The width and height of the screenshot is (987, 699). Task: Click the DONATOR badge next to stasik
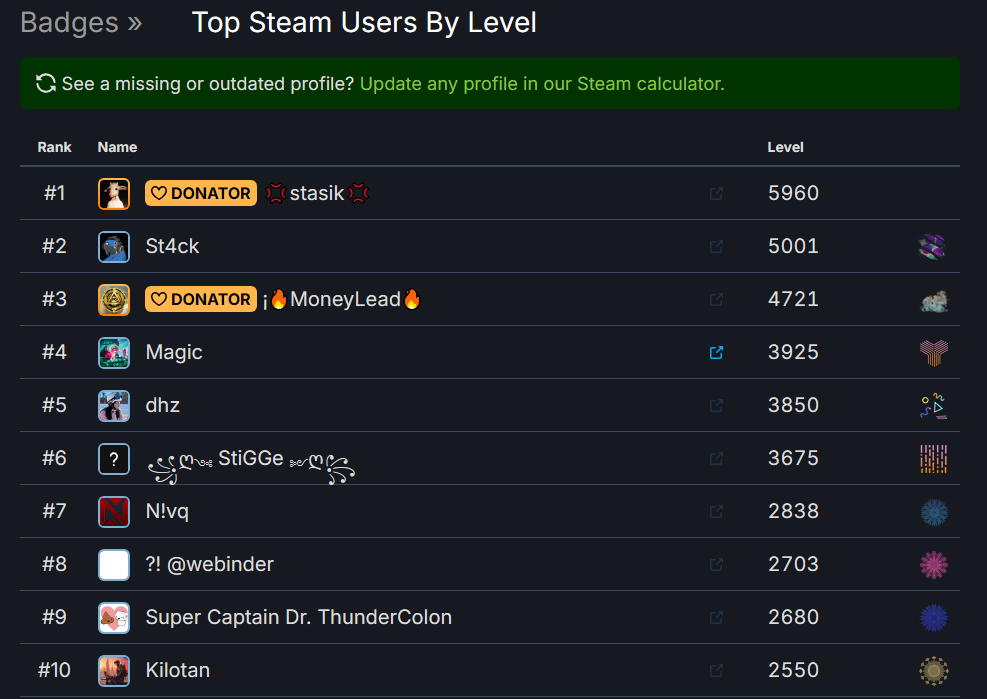tap(200, 192)
